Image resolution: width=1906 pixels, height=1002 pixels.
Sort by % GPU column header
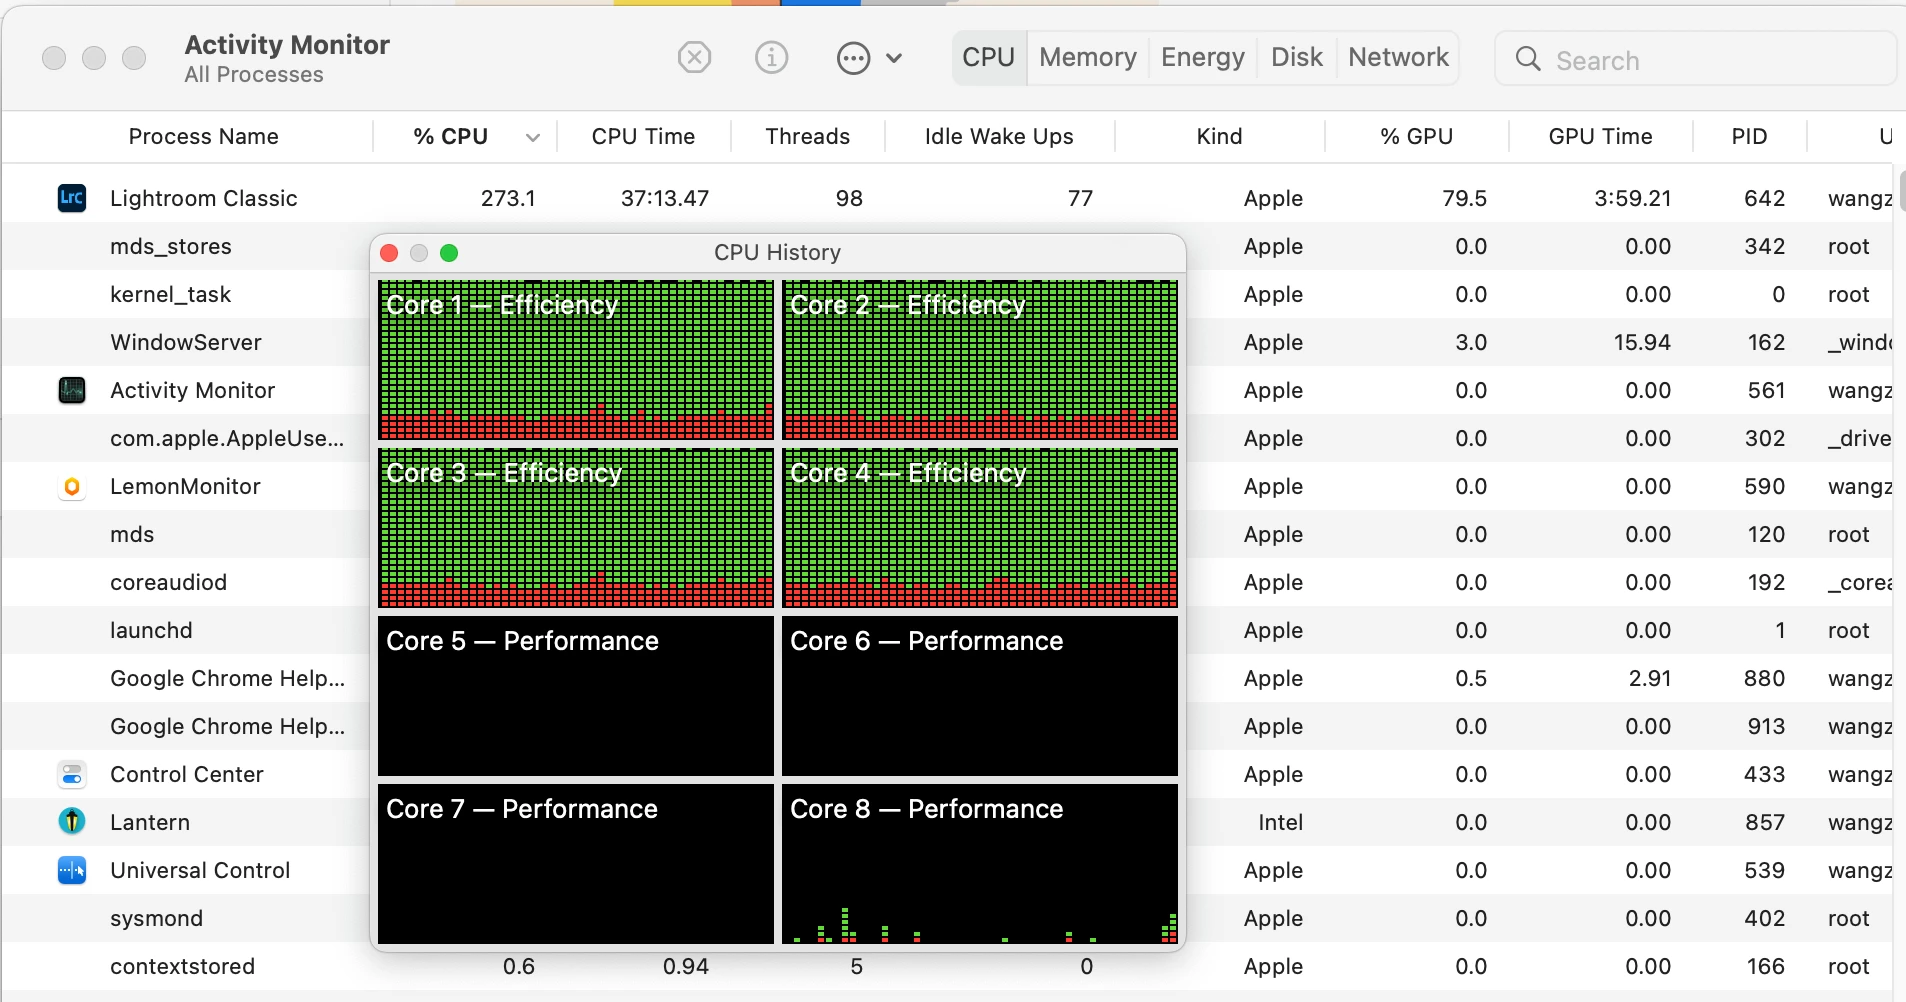pos(1416,136)
